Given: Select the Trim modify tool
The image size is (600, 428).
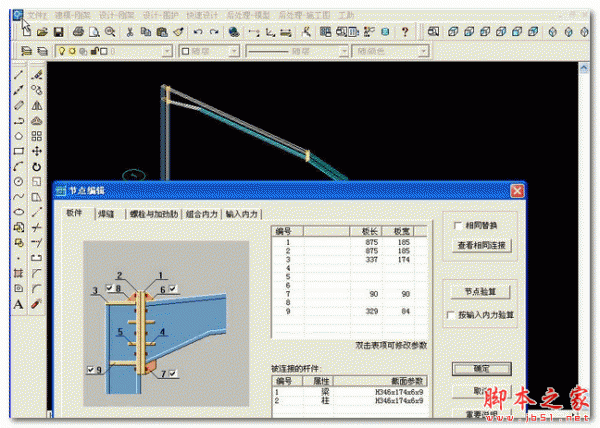Looking at the screenshot, I should click(x=37, y=228).
